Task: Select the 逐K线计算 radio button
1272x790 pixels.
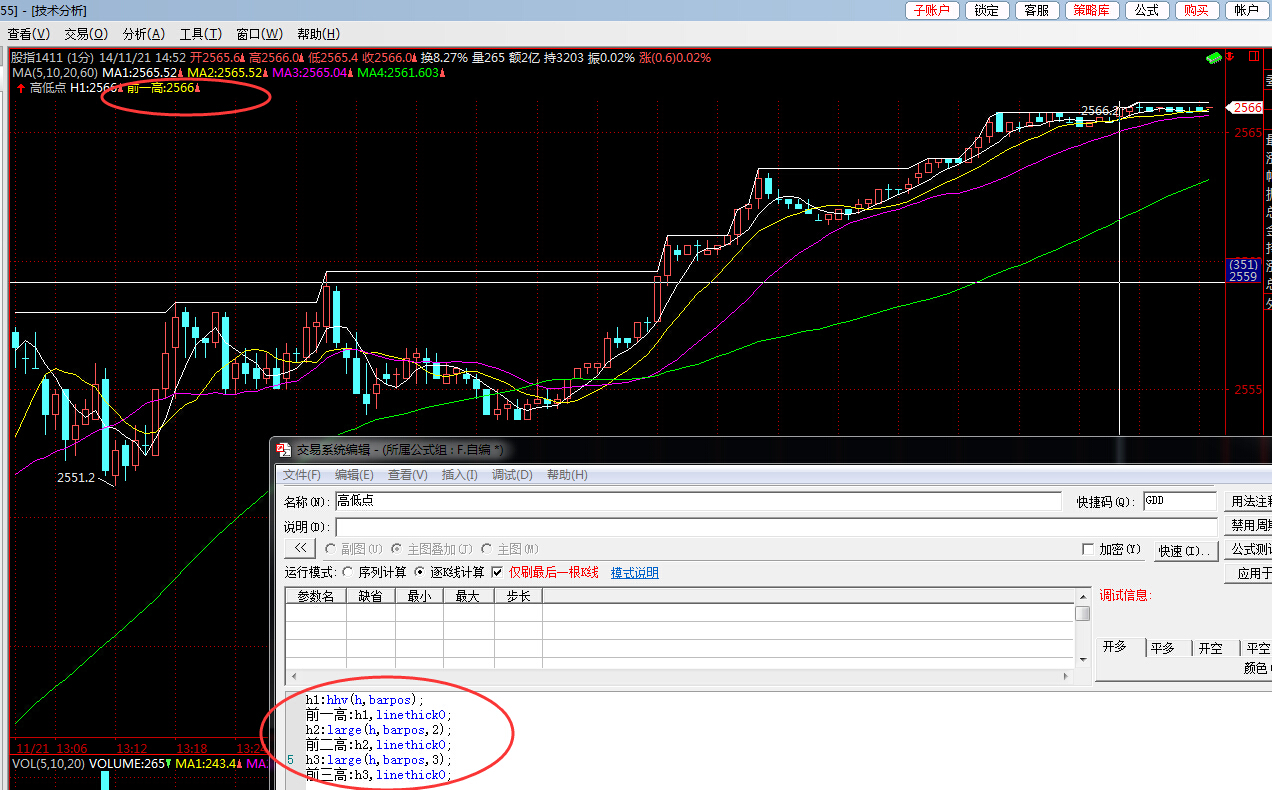Action: (420, 573)
